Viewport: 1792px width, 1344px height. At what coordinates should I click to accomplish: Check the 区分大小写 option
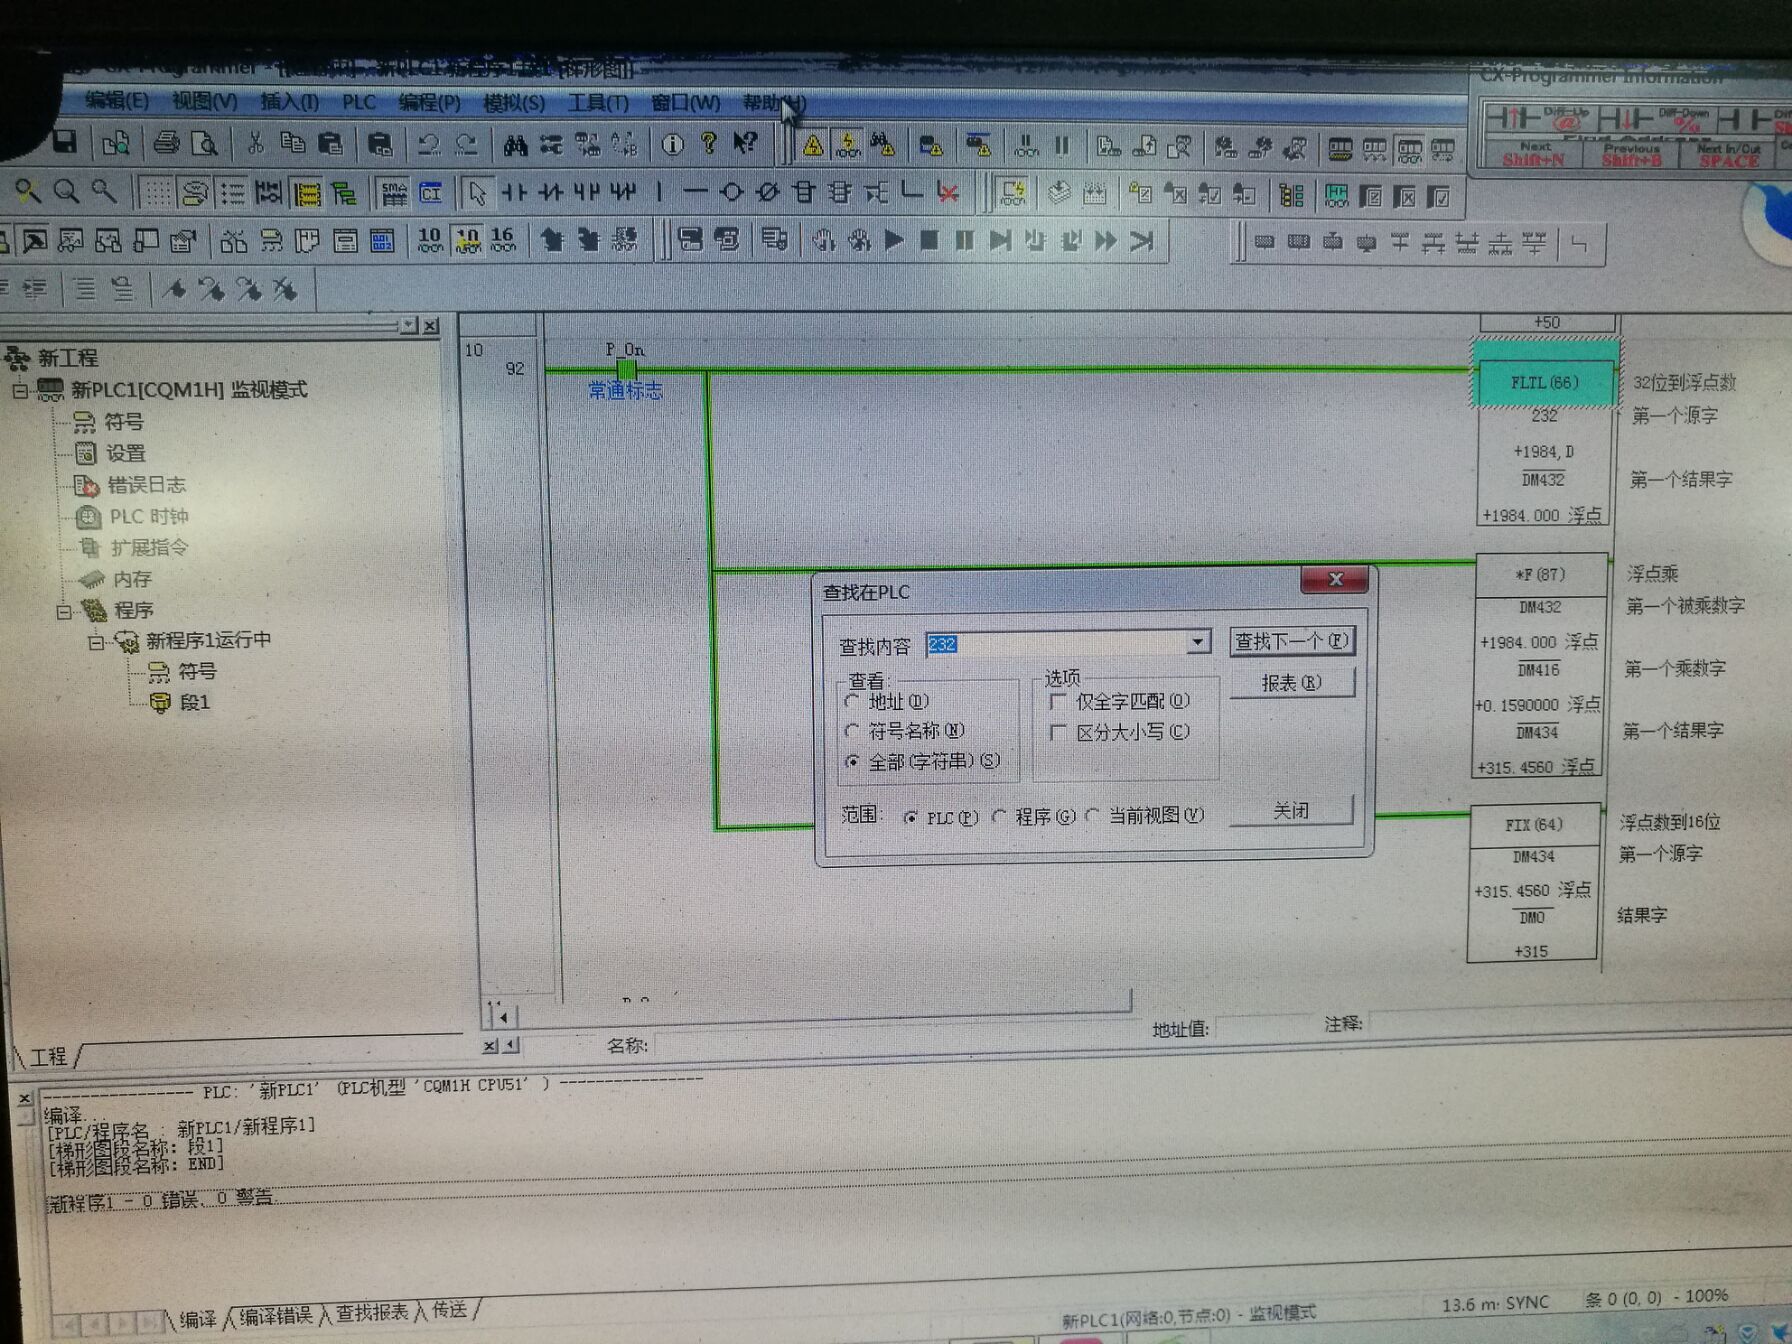pyautogui.click(x=1058, y=733)
